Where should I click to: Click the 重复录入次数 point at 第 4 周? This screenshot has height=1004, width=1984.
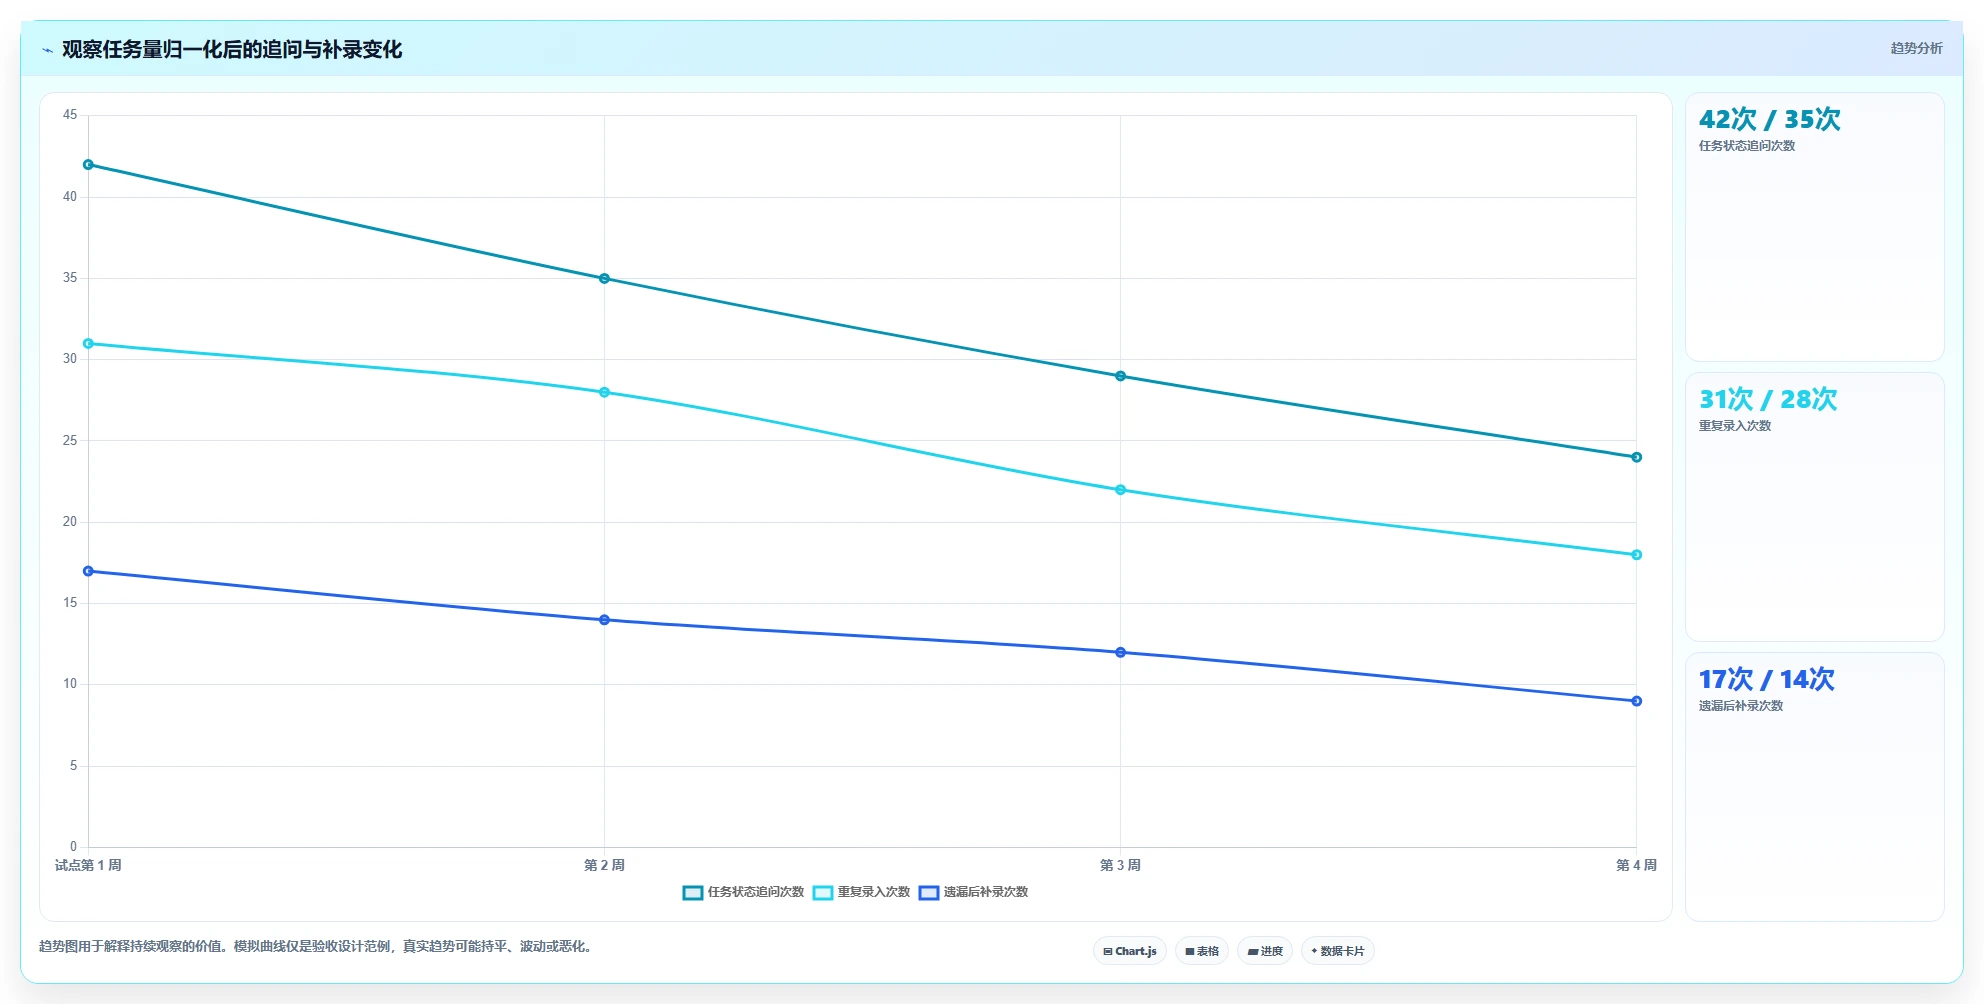[1636, 555]
